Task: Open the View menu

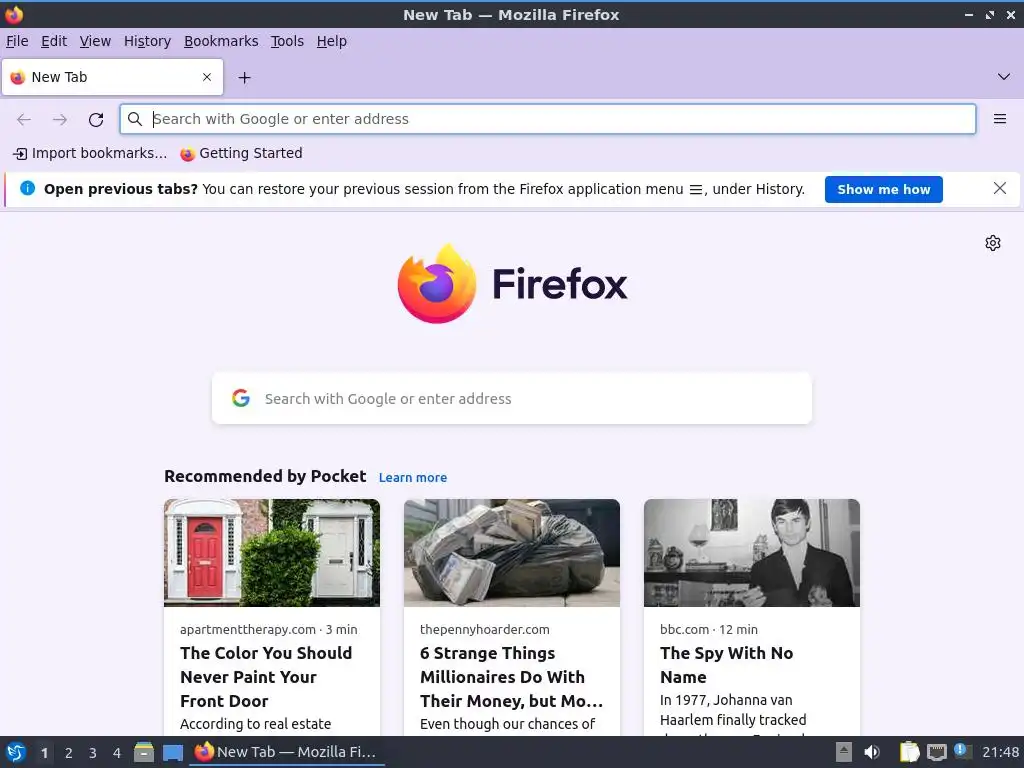Action: coord(95,41)
